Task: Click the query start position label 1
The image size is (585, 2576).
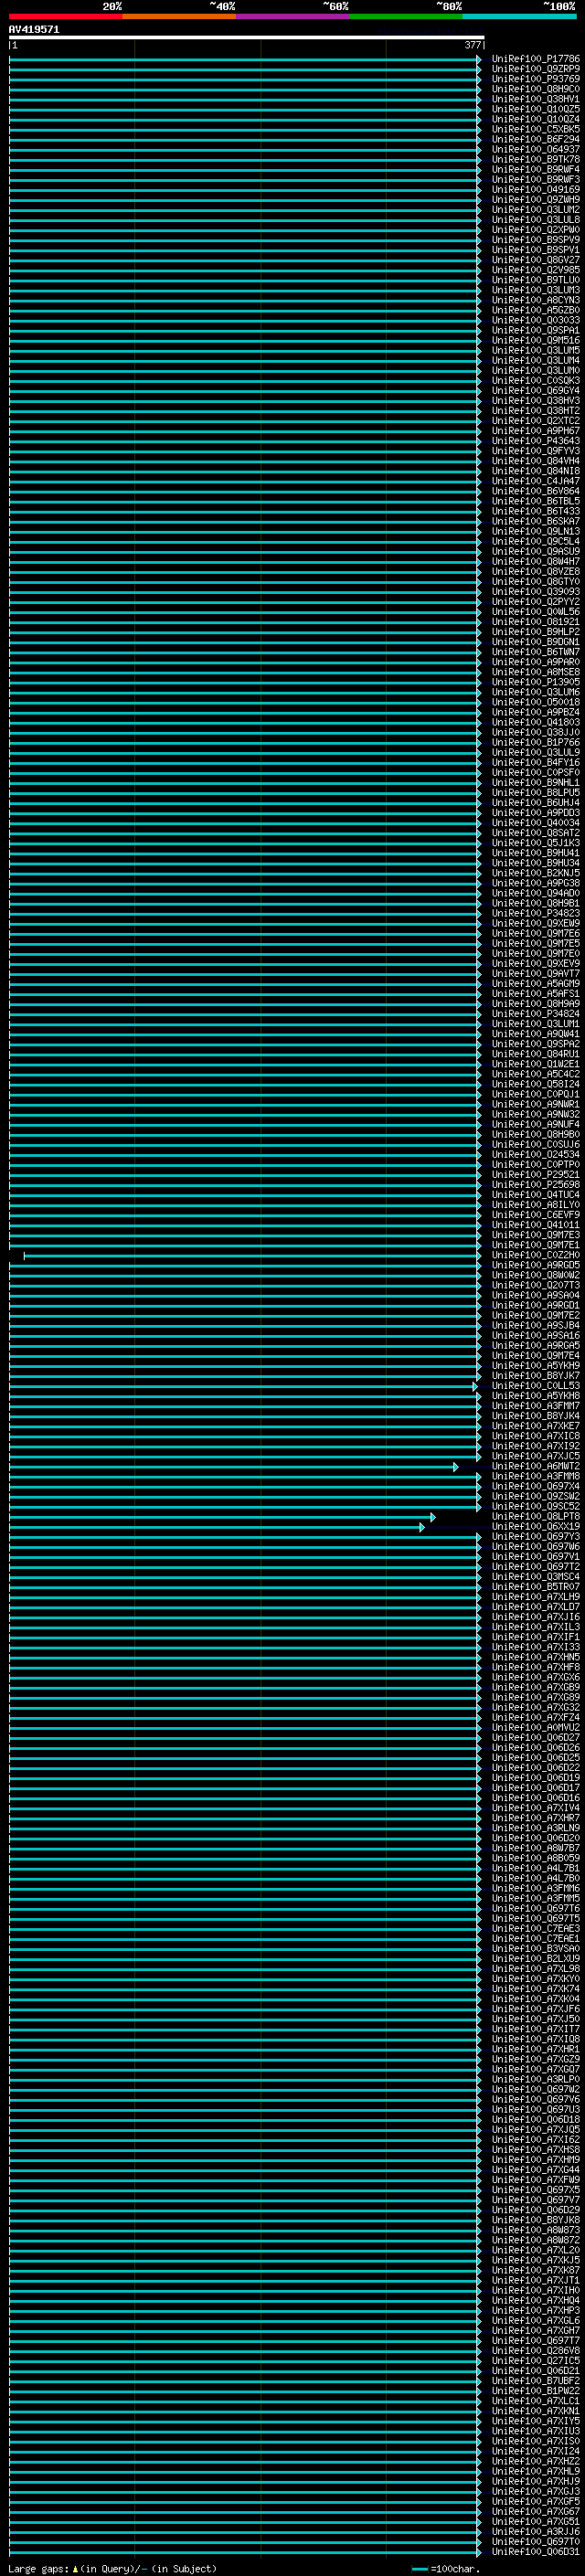Action: [x=15, y=45]
